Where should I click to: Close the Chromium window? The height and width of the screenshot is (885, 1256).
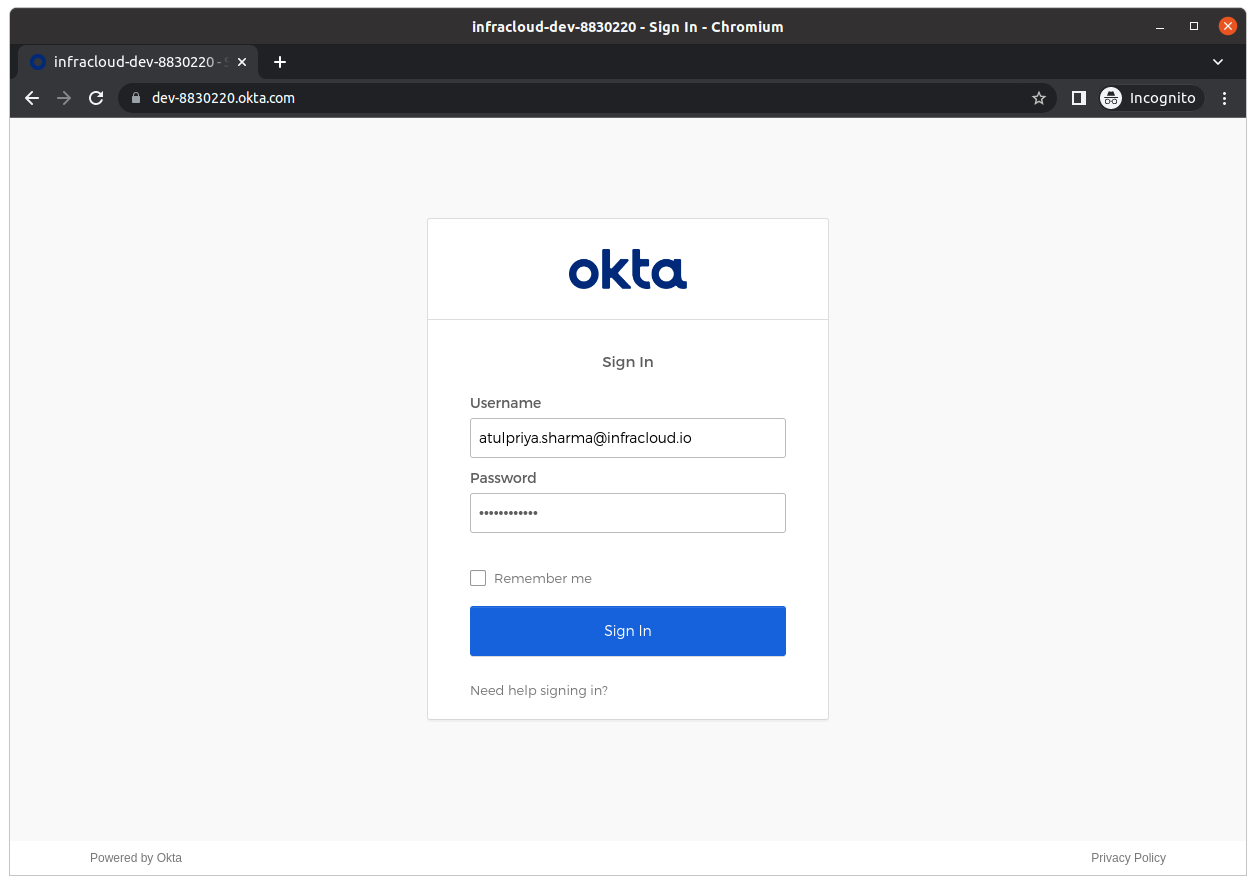(1228, 27)
